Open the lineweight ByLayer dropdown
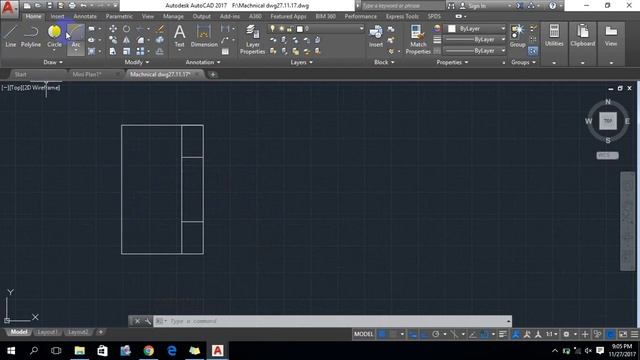 click(476, 40)
